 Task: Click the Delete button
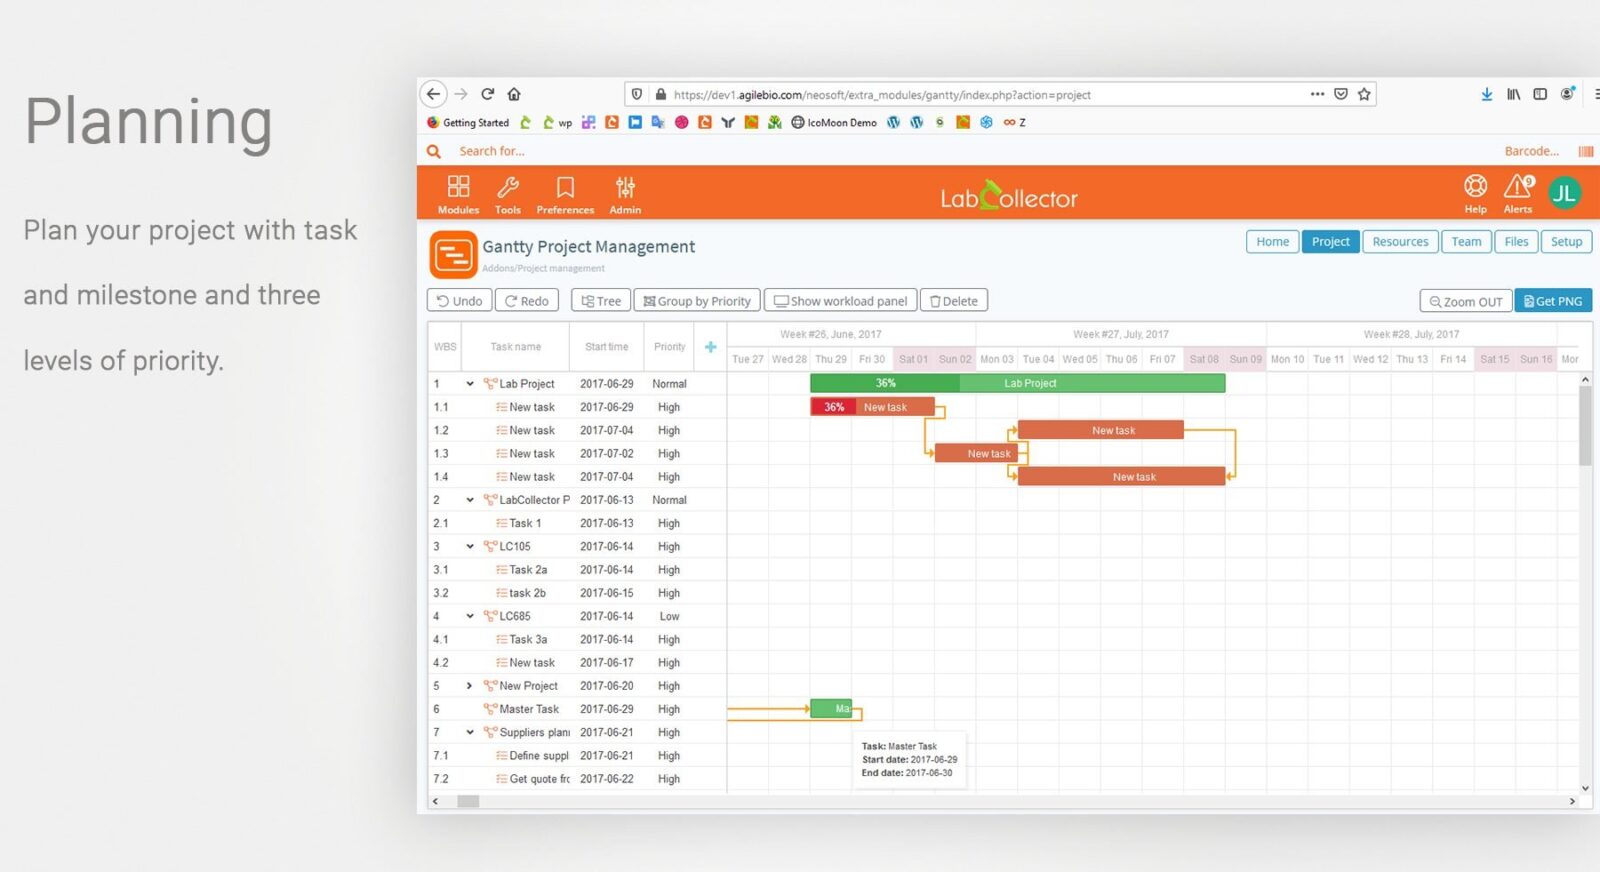[954, 301]
